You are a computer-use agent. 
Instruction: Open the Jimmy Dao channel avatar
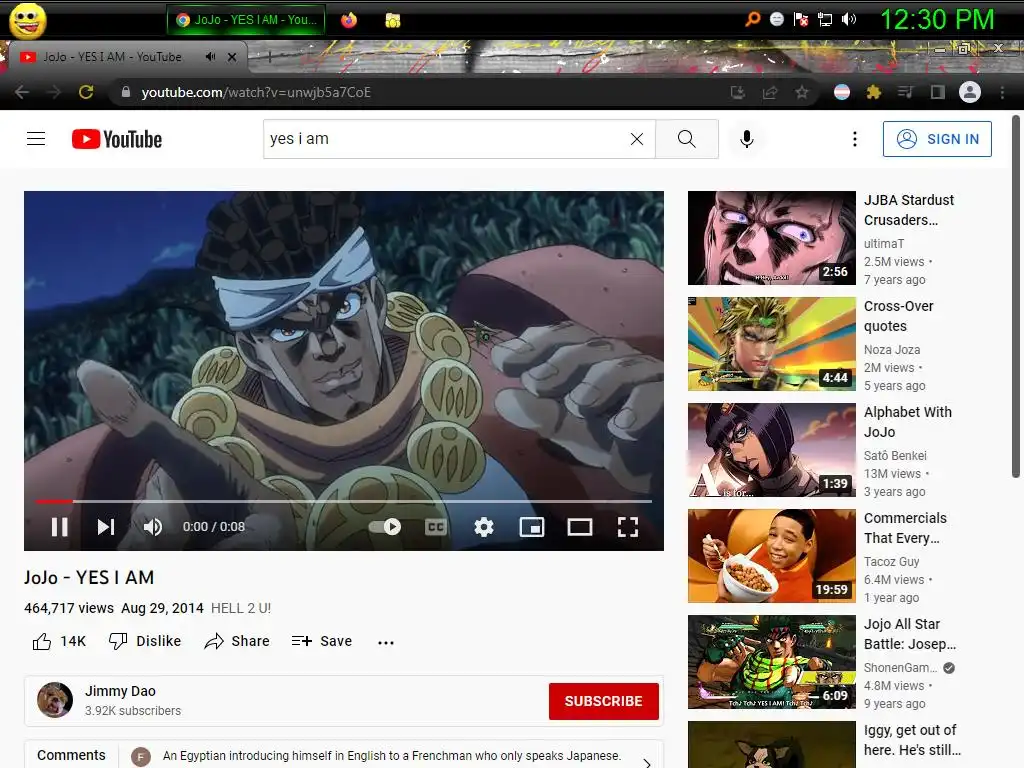[x=55, y=700]
